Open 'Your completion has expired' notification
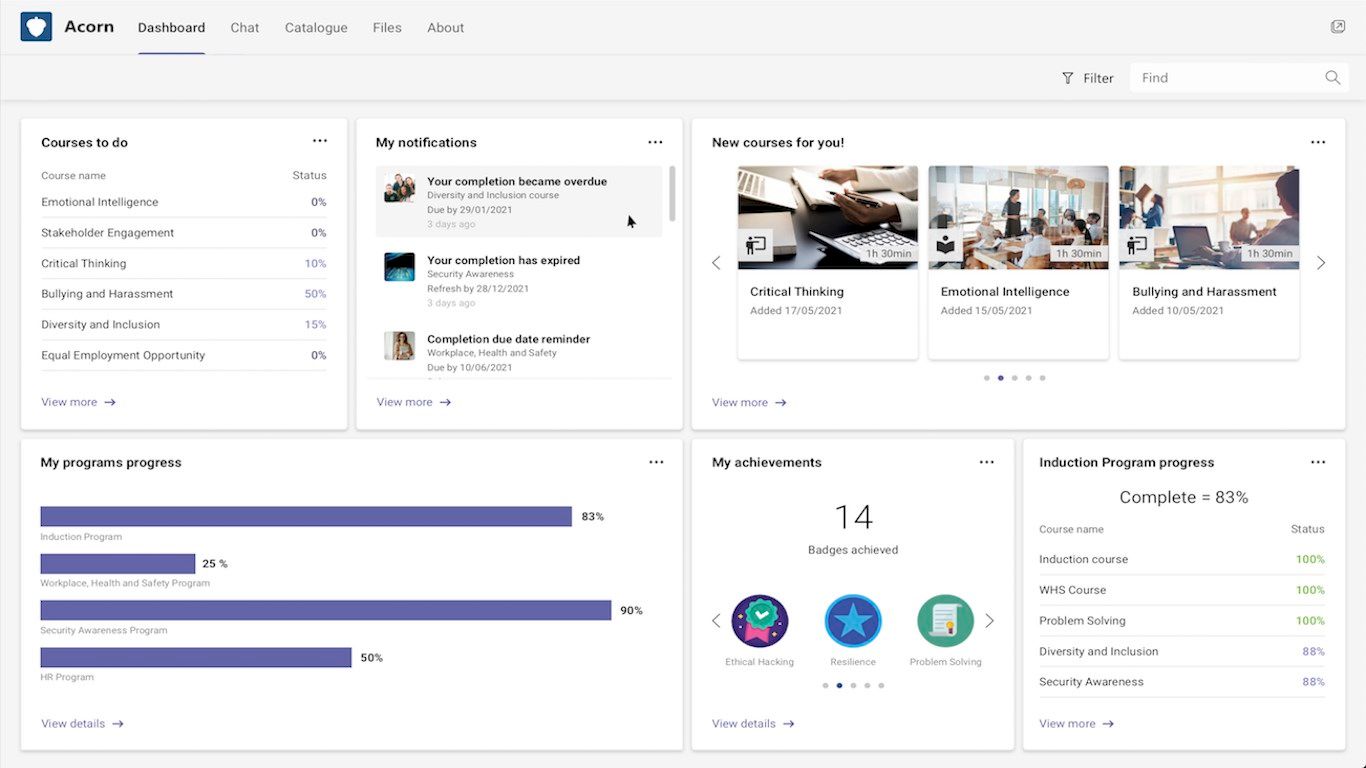Viewport: 1366px width, 768px height. (x=519, y=280)
